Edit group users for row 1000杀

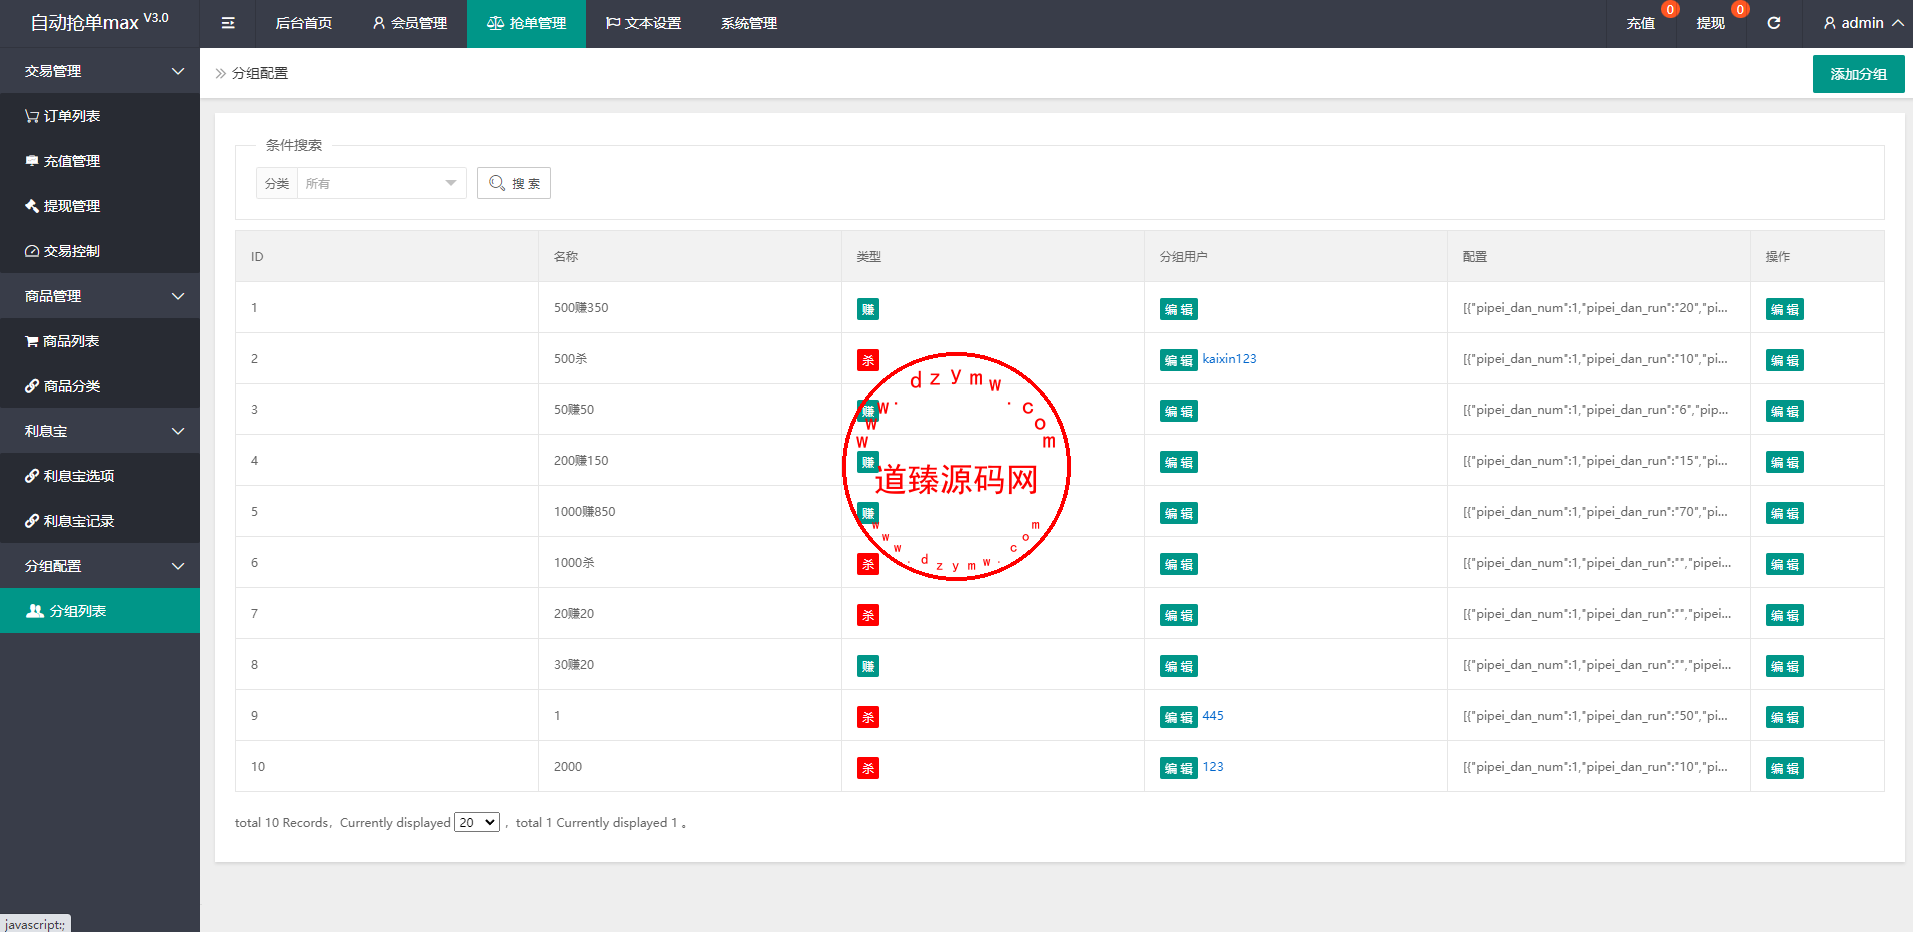1179,564
